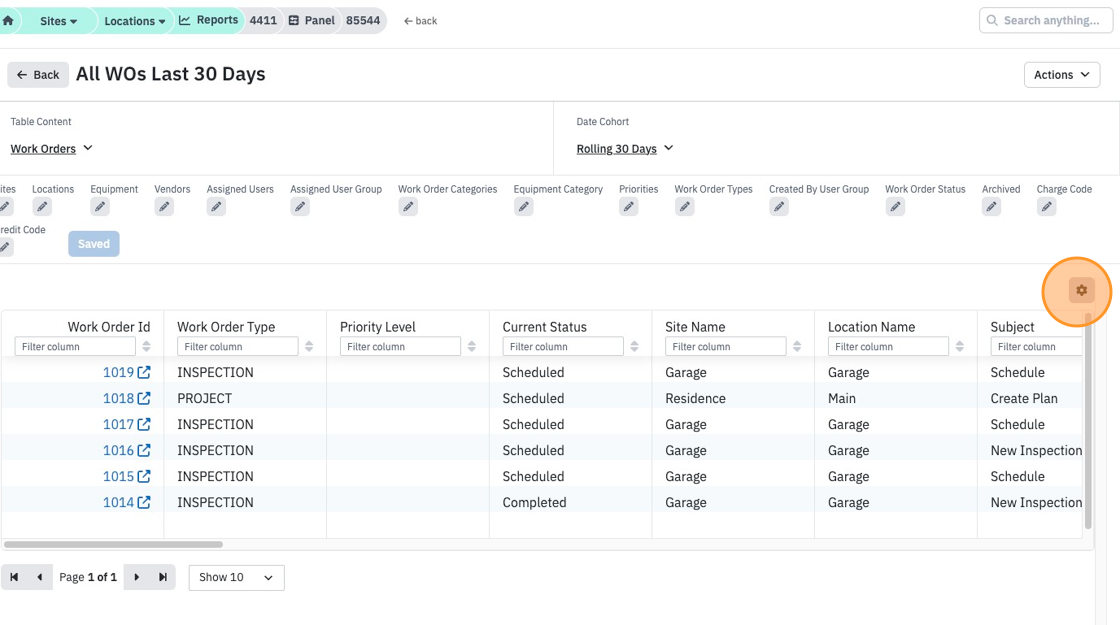The height and width of the screenshot is (625, 1120).
Task: Open work order 1016 external link icon
Action: [144, 451]
